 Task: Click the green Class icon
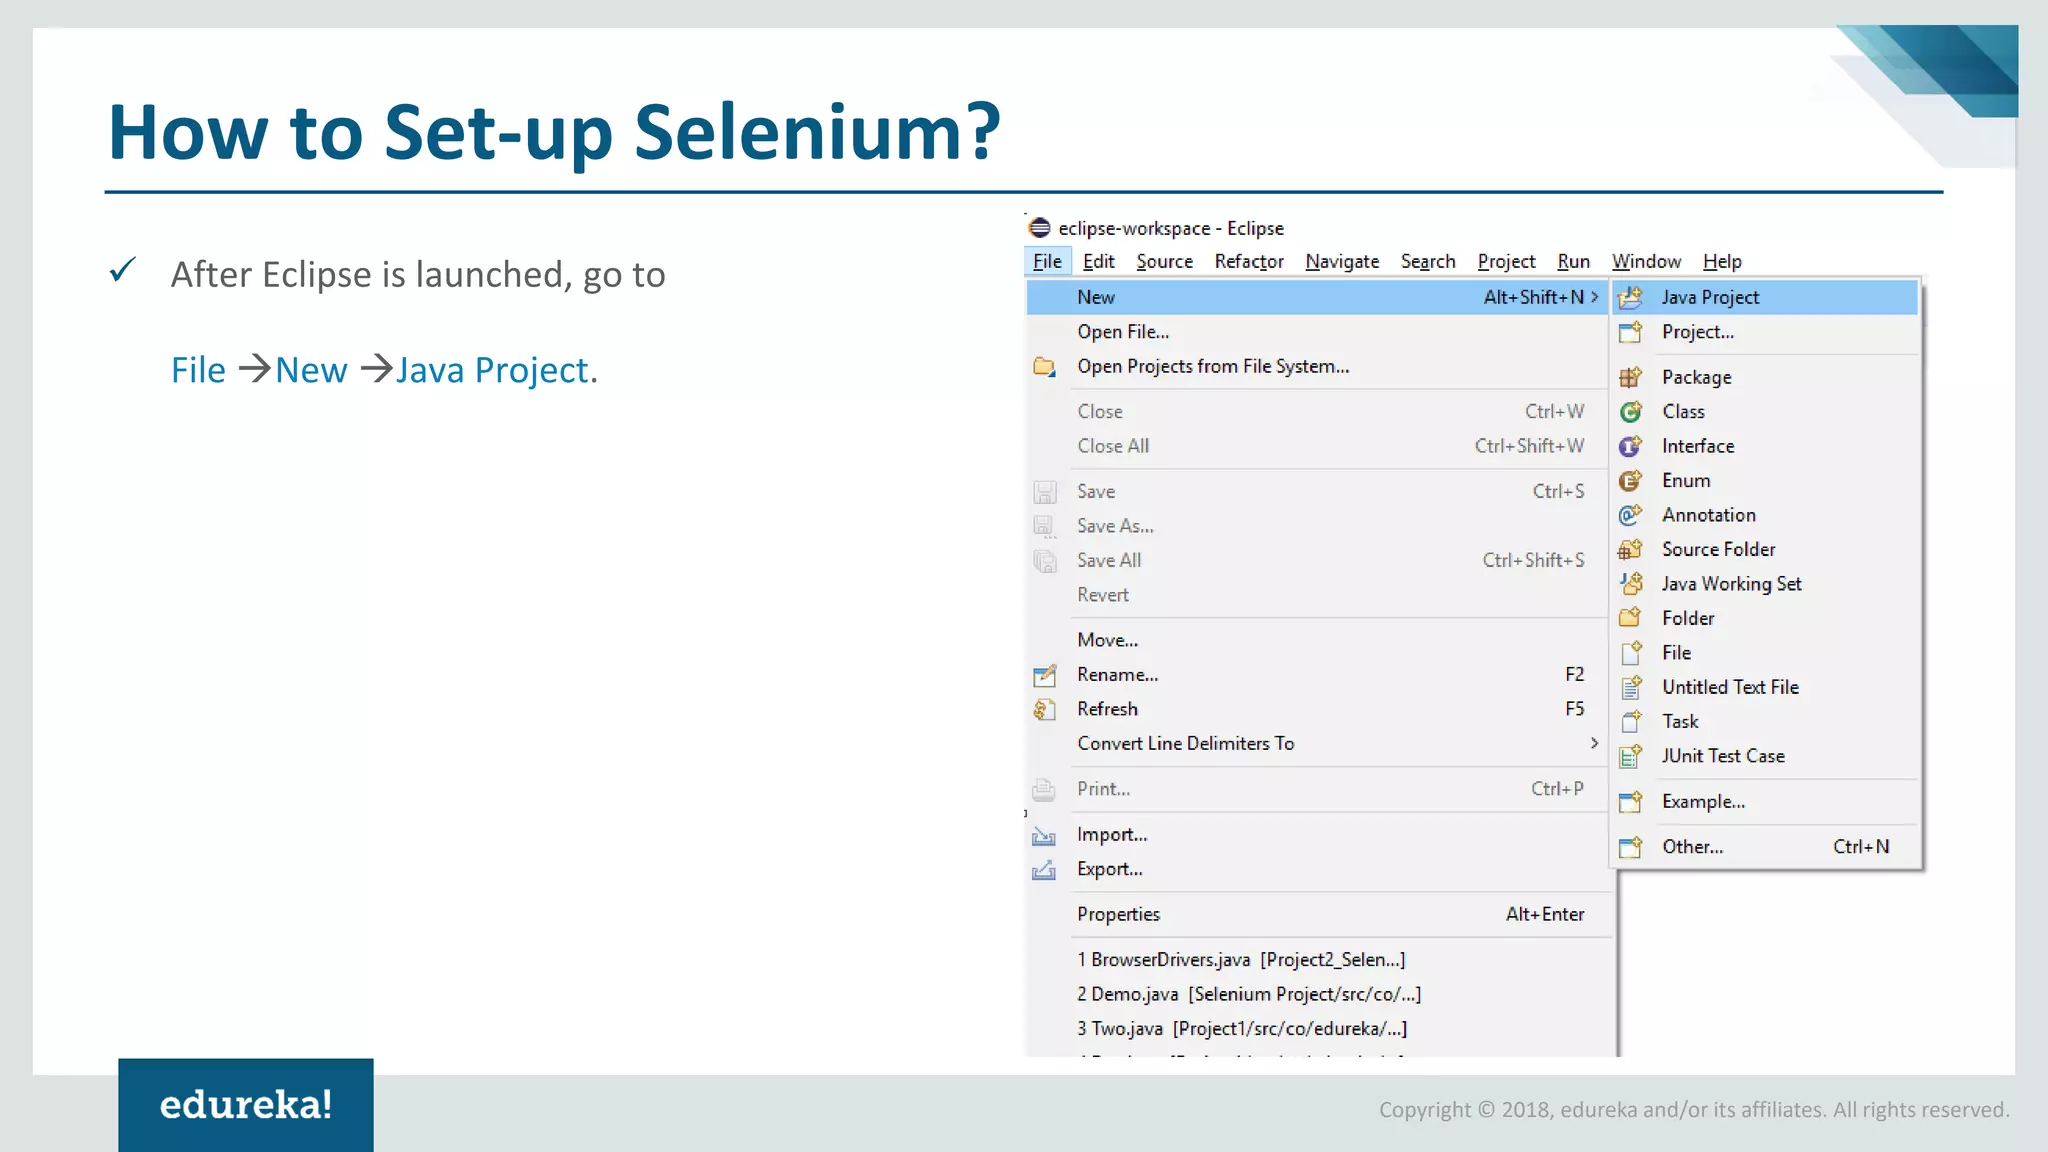[1631, 412]
